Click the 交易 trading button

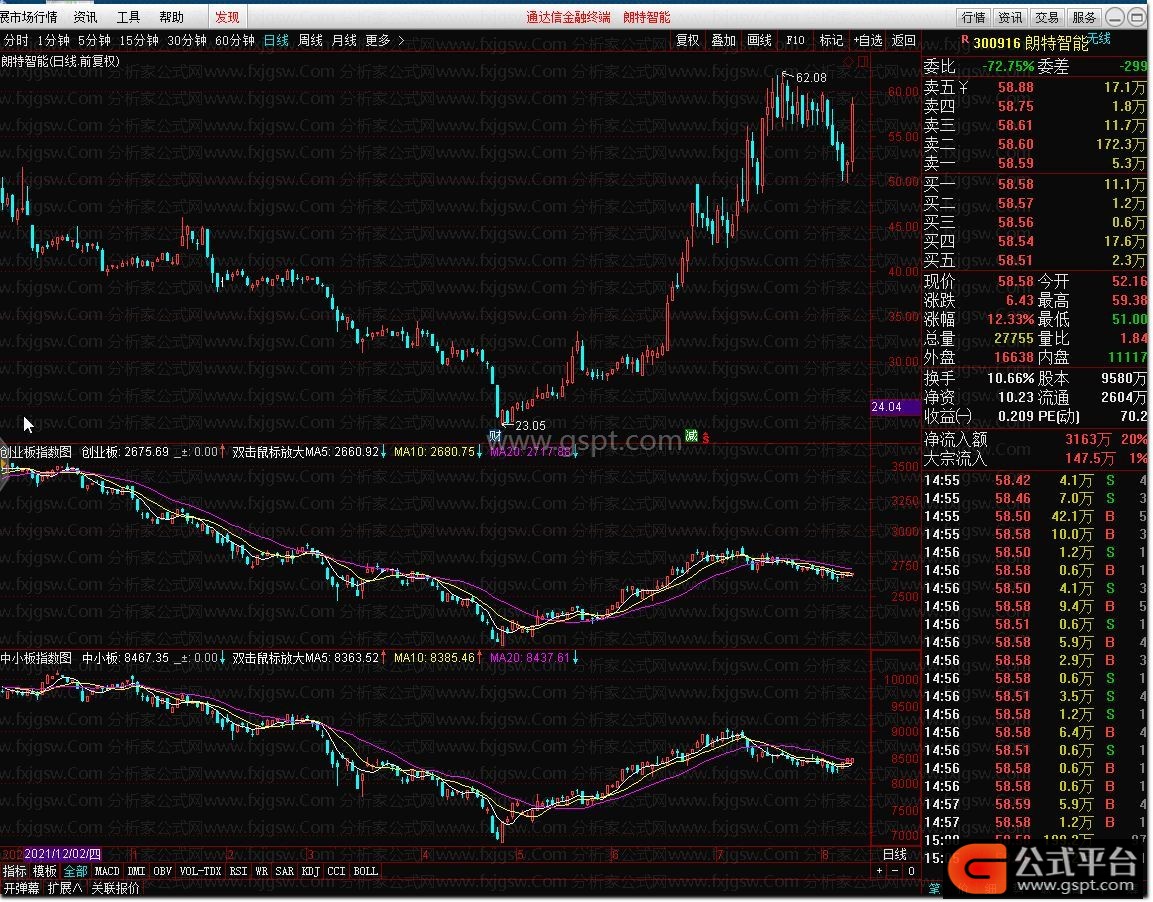pos(1047,17)
